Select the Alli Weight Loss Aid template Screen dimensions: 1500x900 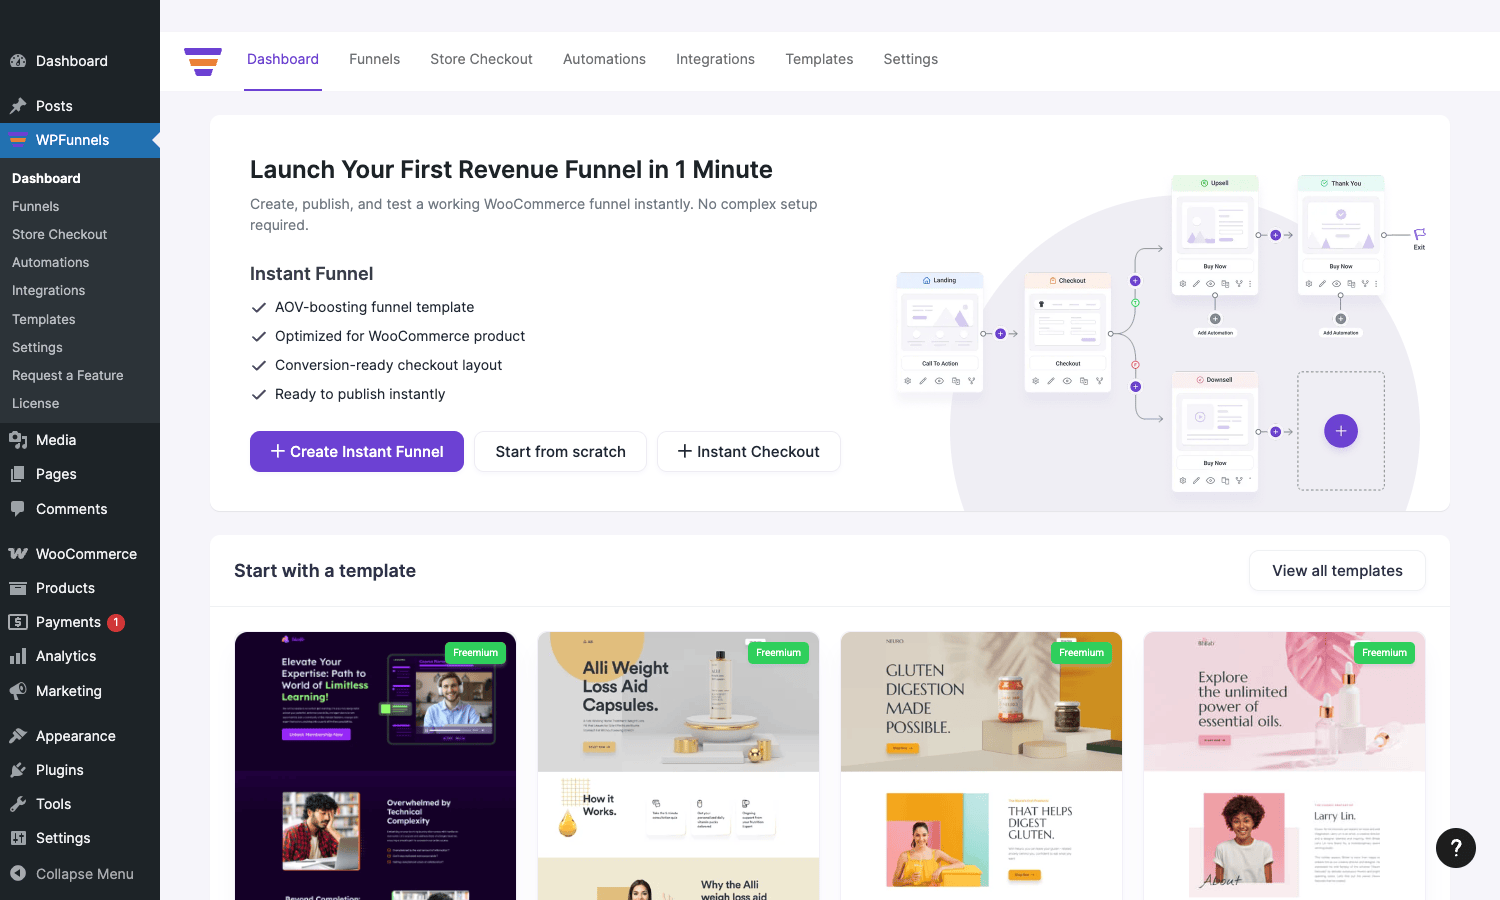678,766
